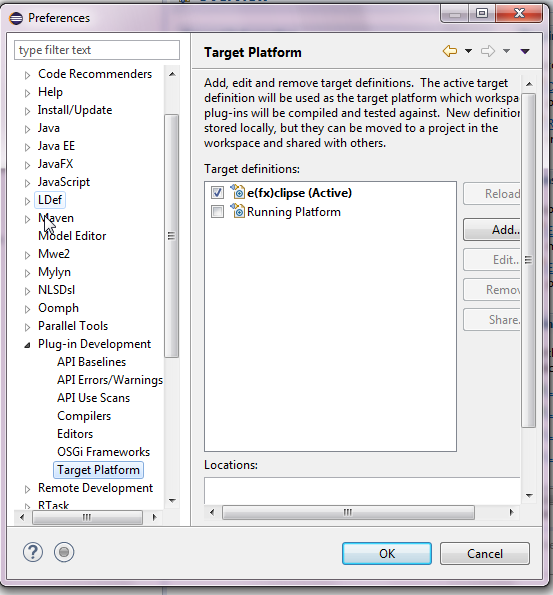Select Model Editor preference page
This screenshot has height=595, width=553.
[72, 236]
